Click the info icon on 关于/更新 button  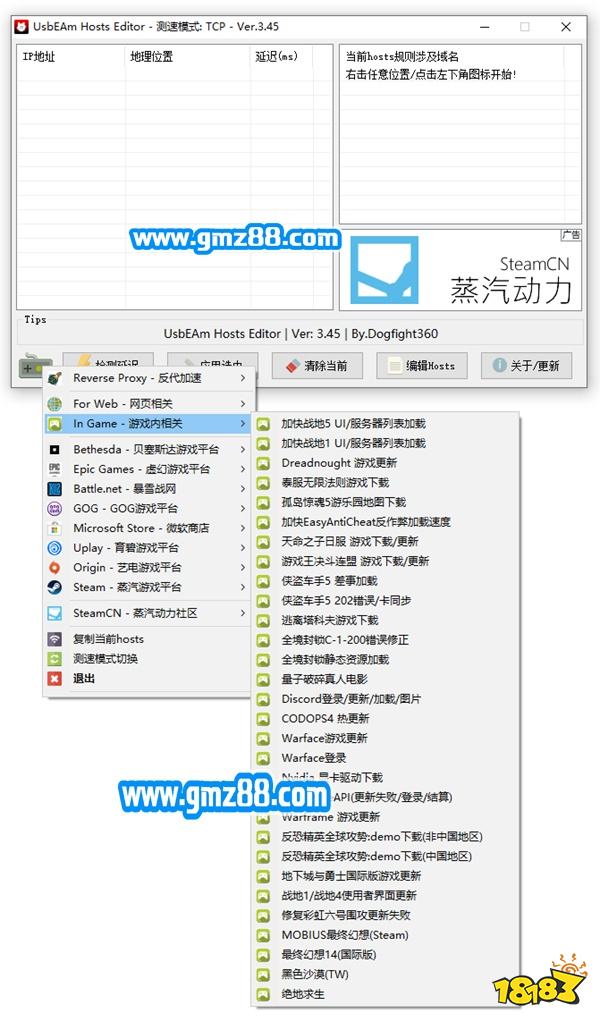(500, 365)
